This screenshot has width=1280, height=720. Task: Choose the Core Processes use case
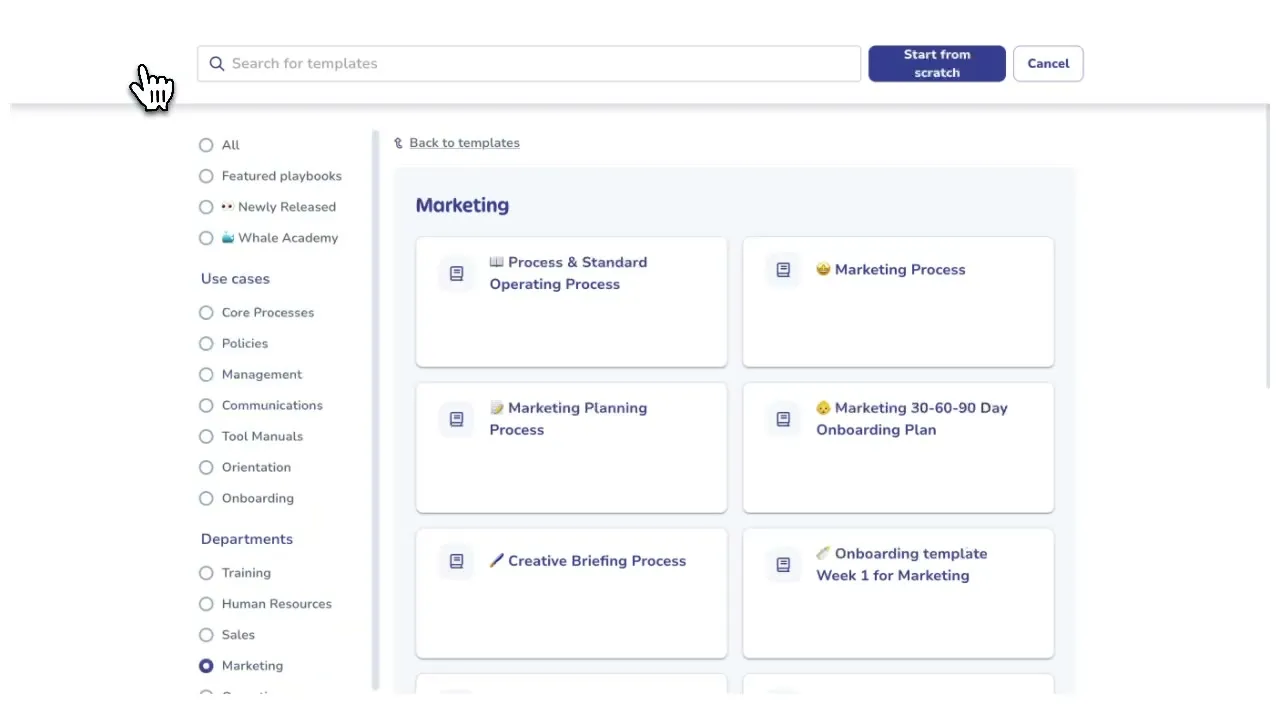click(206, 313)
